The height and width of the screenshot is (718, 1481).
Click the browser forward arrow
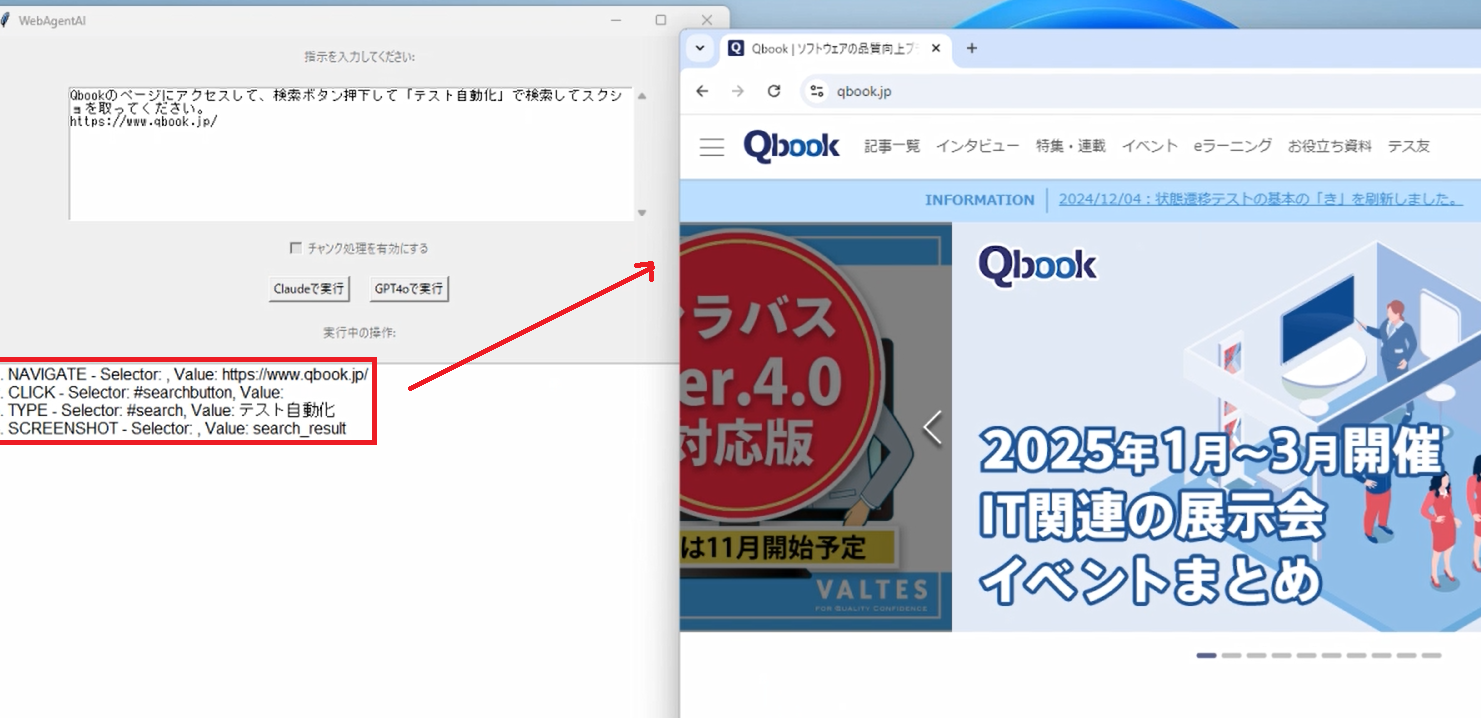coord(738,91)
